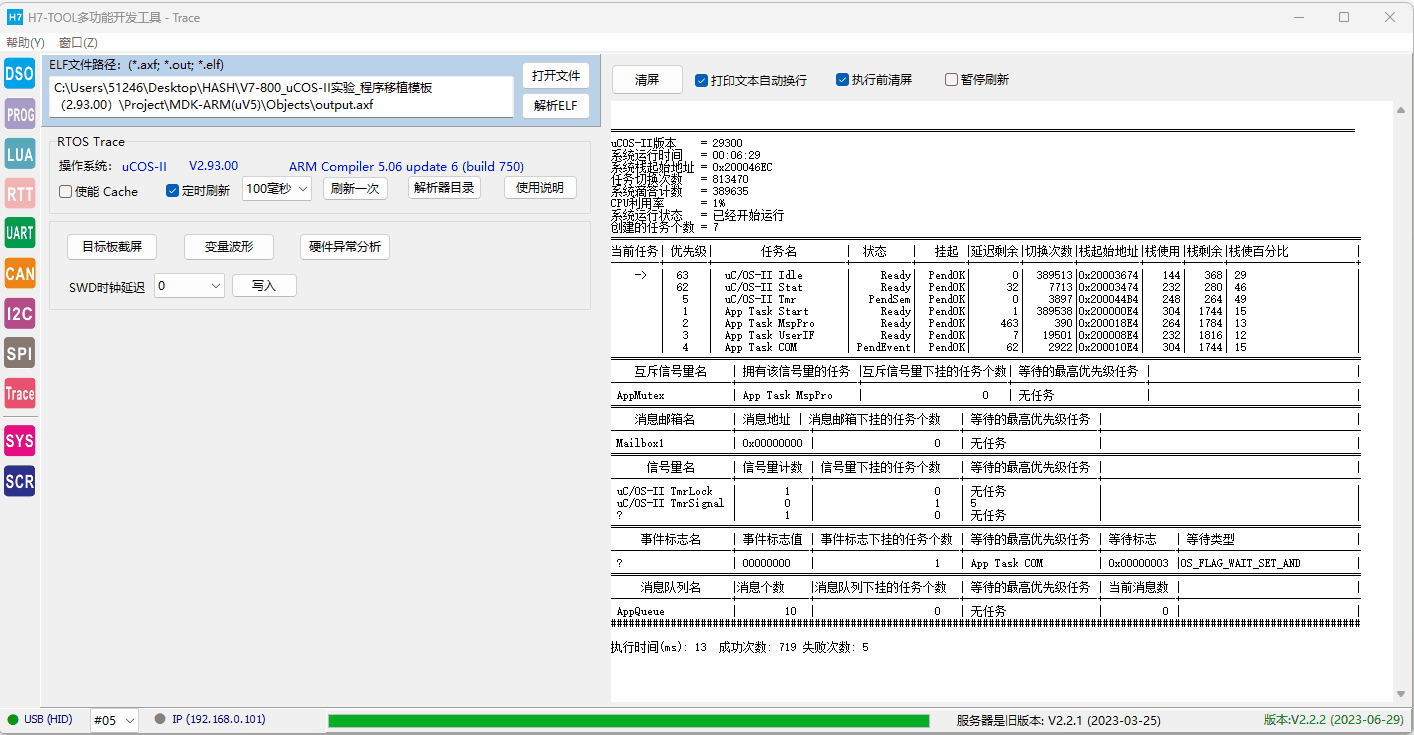Open the UART serial tool
This screenshot has height=735, width=1414.
[x=20, y=233]
